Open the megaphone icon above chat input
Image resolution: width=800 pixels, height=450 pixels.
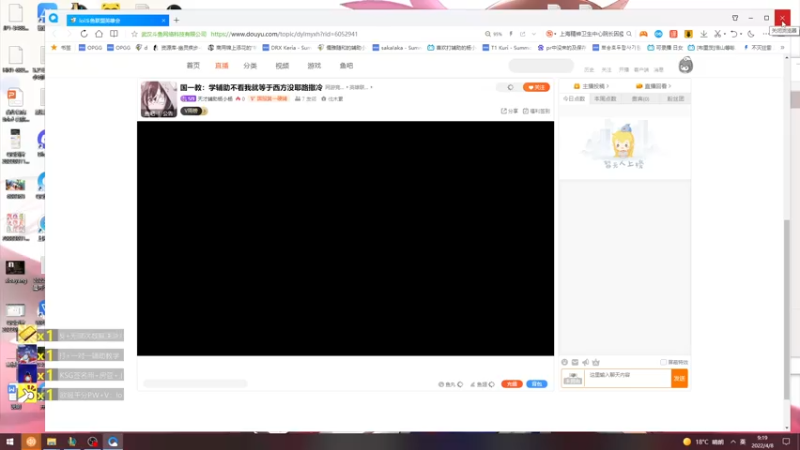586,362
